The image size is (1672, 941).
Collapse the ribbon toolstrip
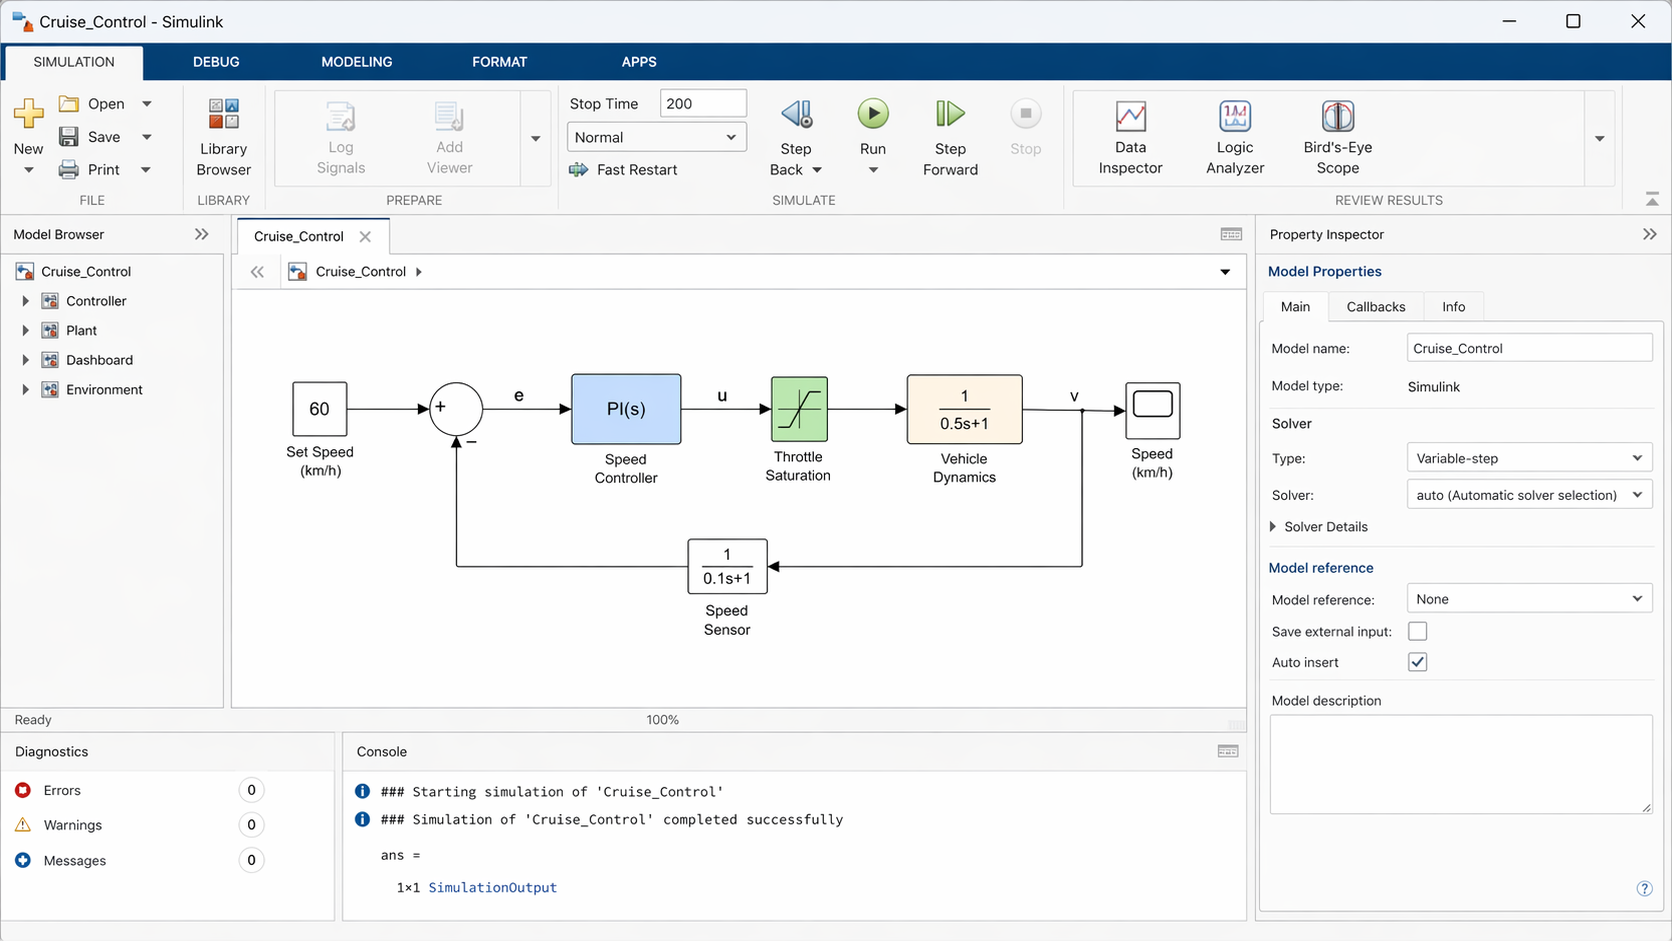pos(1652,200)
